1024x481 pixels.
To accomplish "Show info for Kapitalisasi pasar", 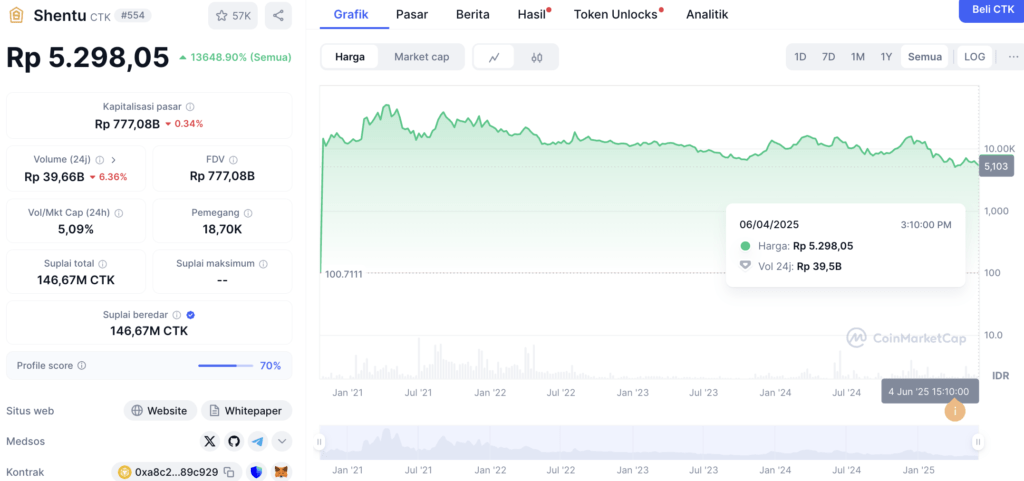I will point(190,106).
